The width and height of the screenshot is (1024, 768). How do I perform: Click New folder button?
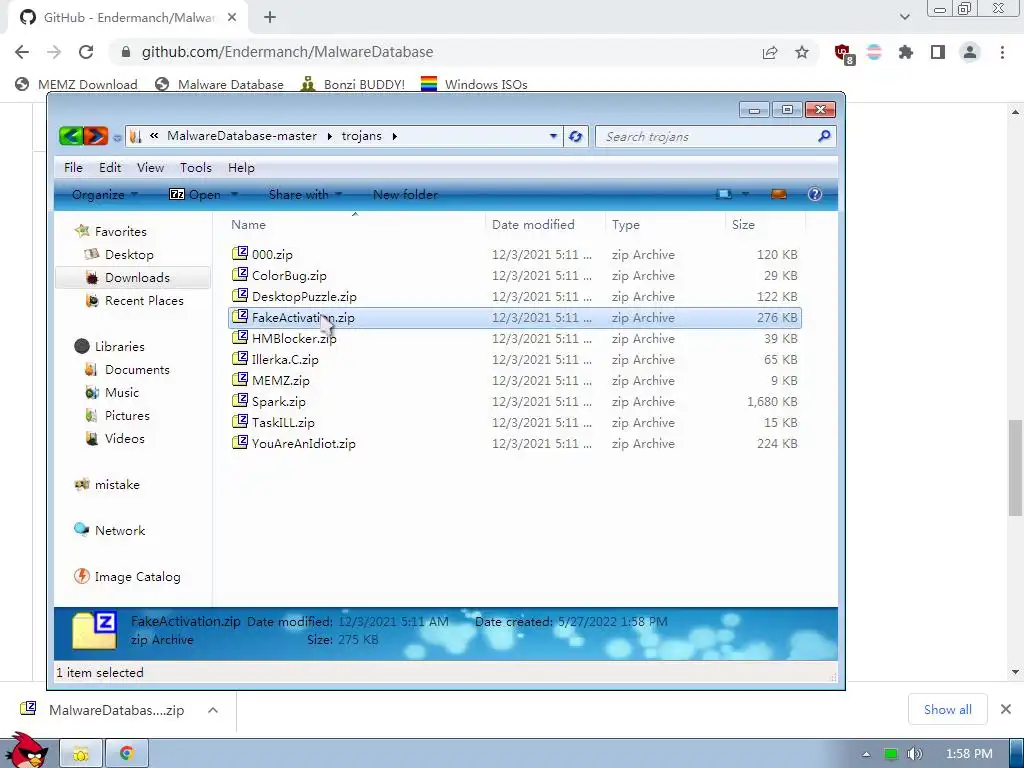405,194
